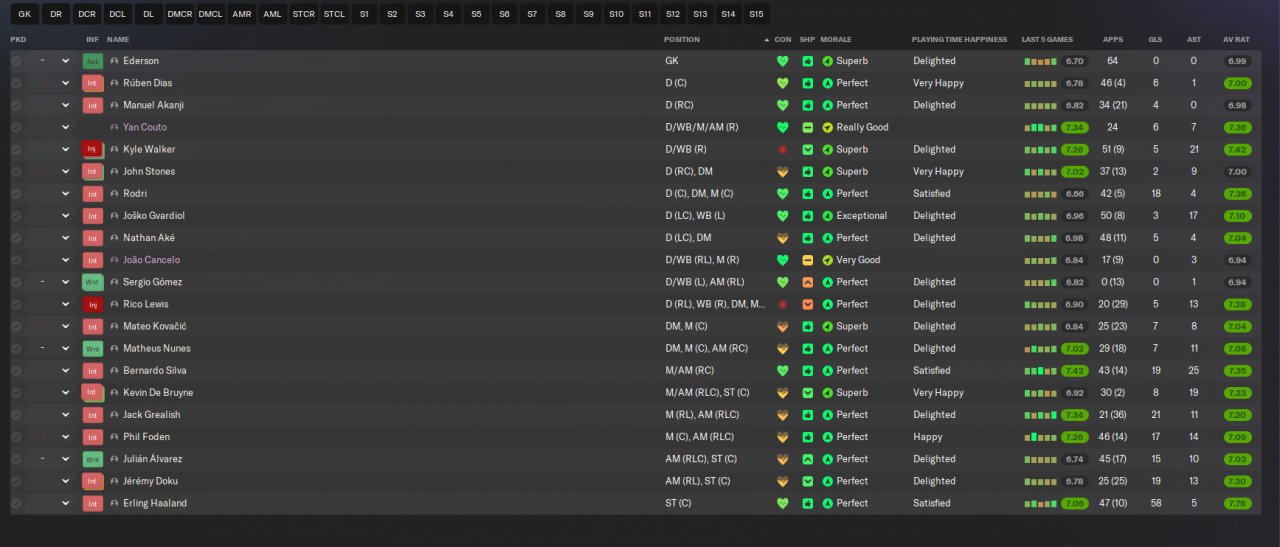Toggle the picked checkmark for Rúben Dias
The width and height of the screenshot is (1280, 547).
click(x=16, y=83)
